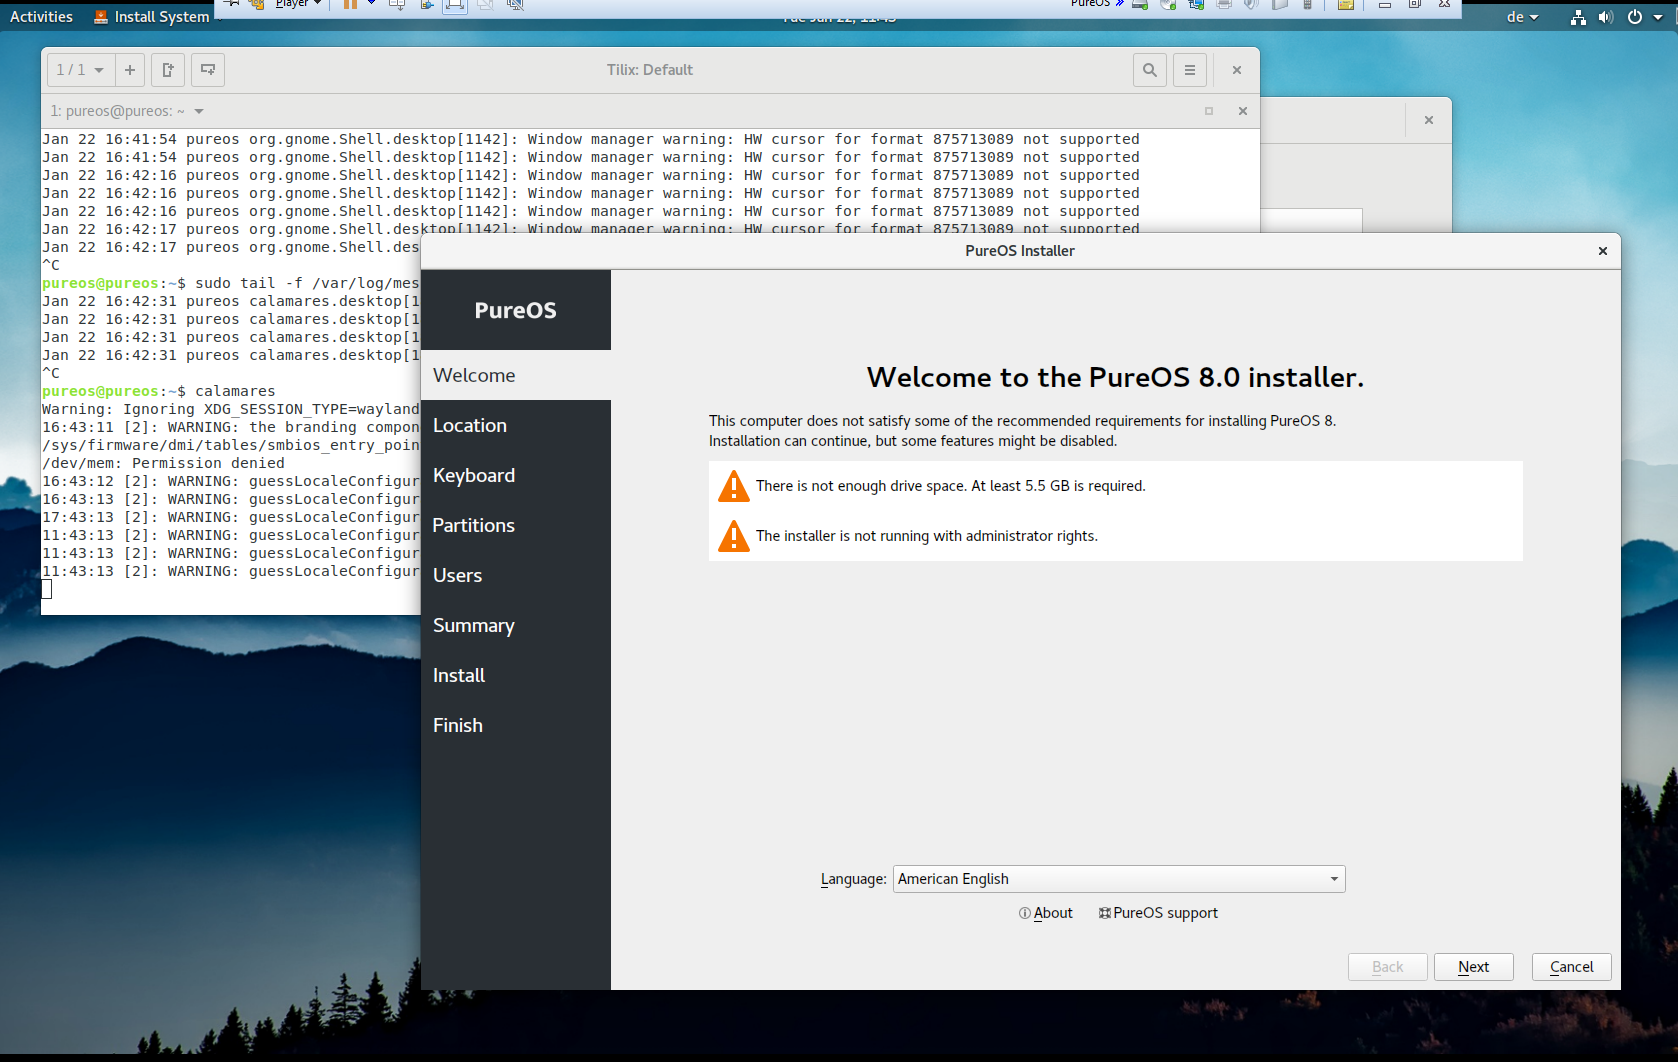Add terminal down in Tilix
This screenshot has width=1678, height=1062.
pyautogui.click(x=207, y=70)
